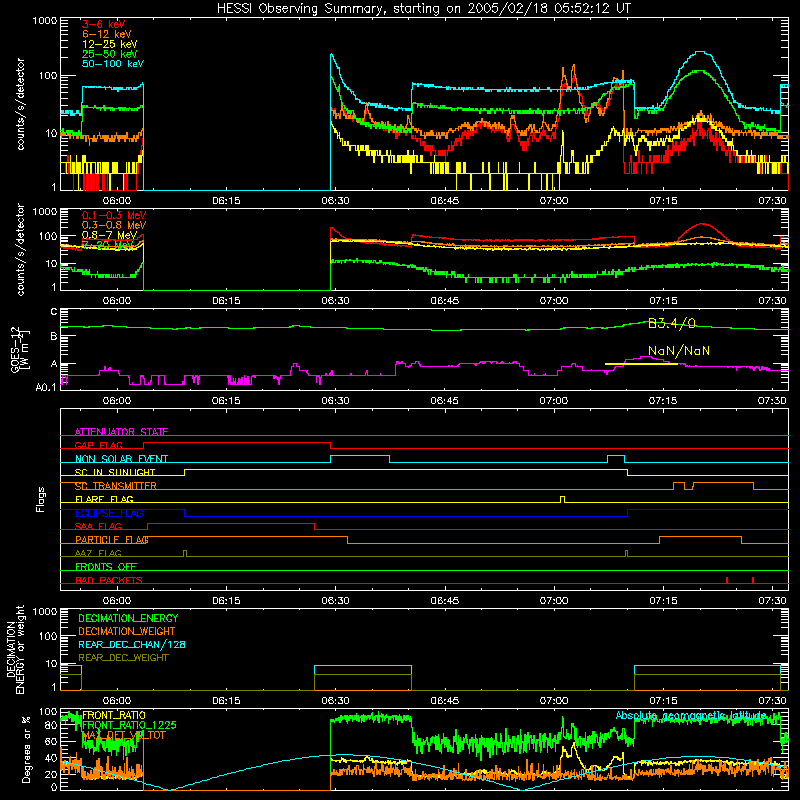The width and height of the screenshot is (800, 800).
Task: Select the SC_TRANSMITTER flag label
Action: (116, 486)
